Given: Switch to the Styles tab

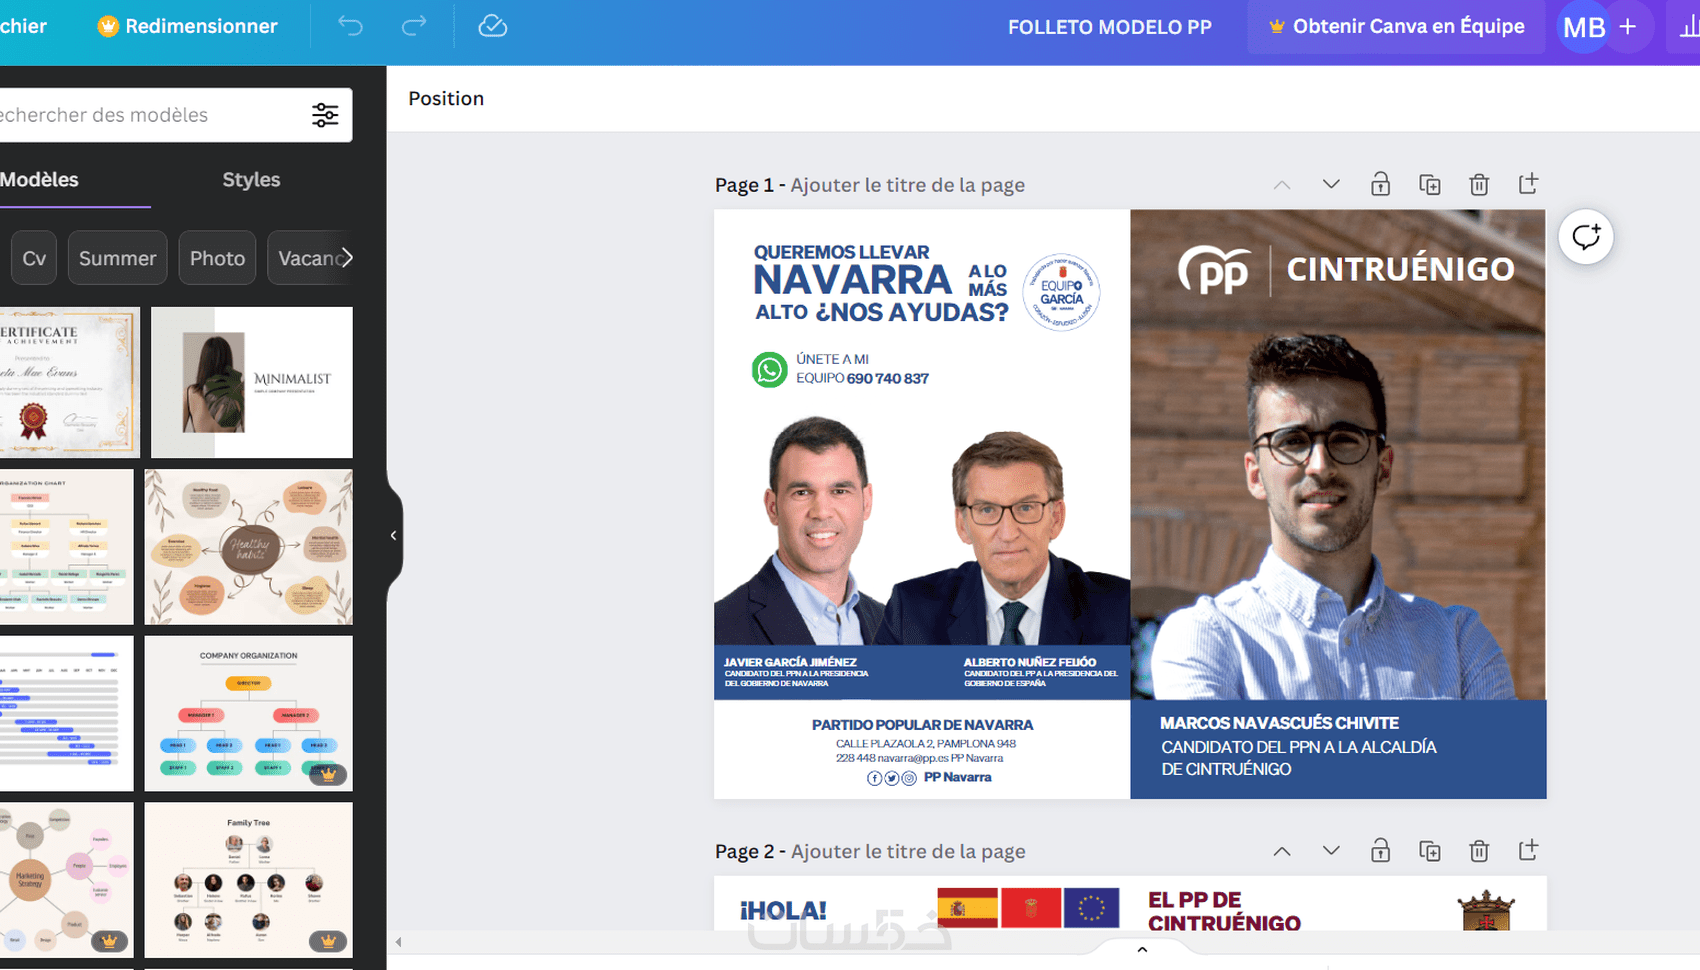Looking at the screenshot, I should point(251,180).
